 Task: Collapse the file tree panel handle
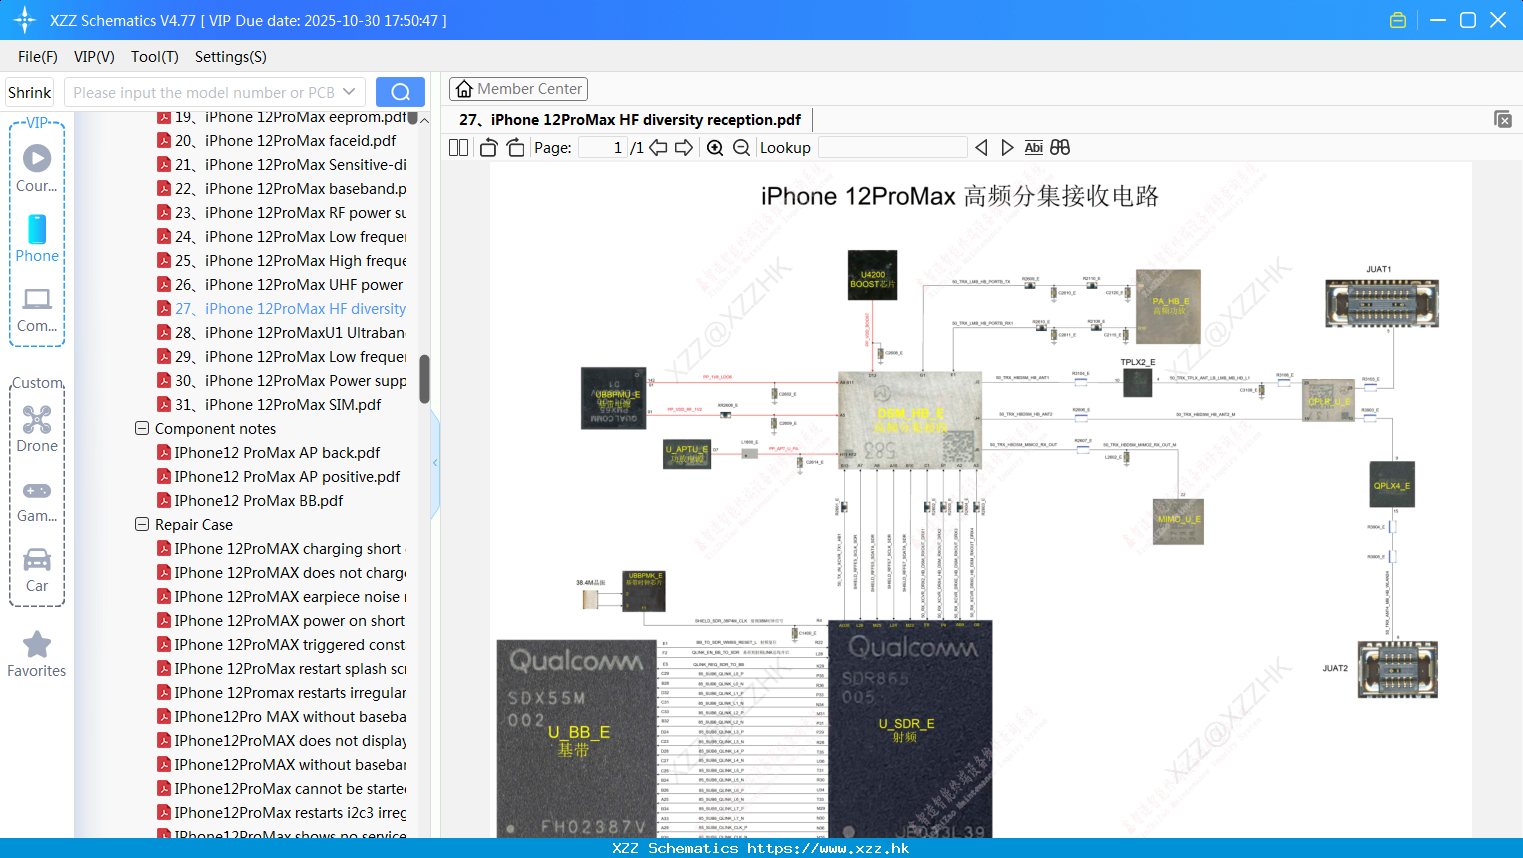(435, 463)
